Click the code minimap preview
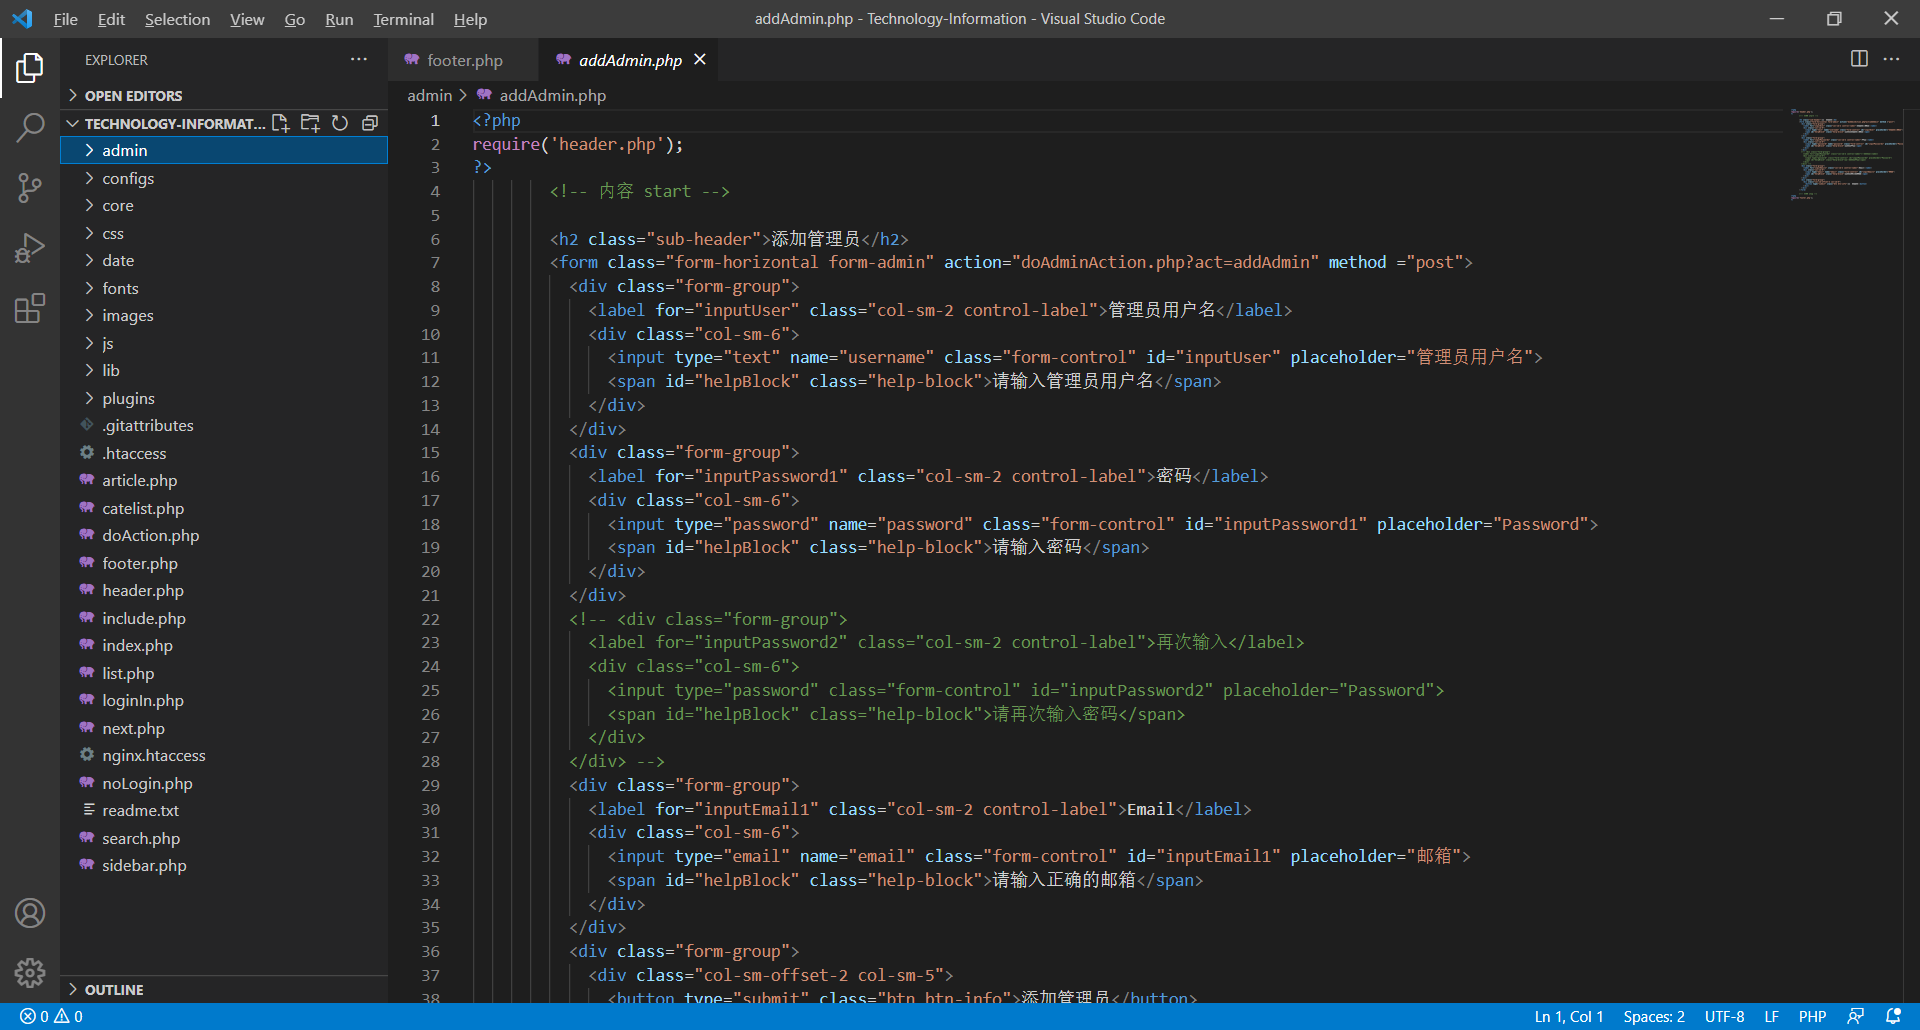The height and width of the screenshot is (1030, 1920). point(1845,155)
